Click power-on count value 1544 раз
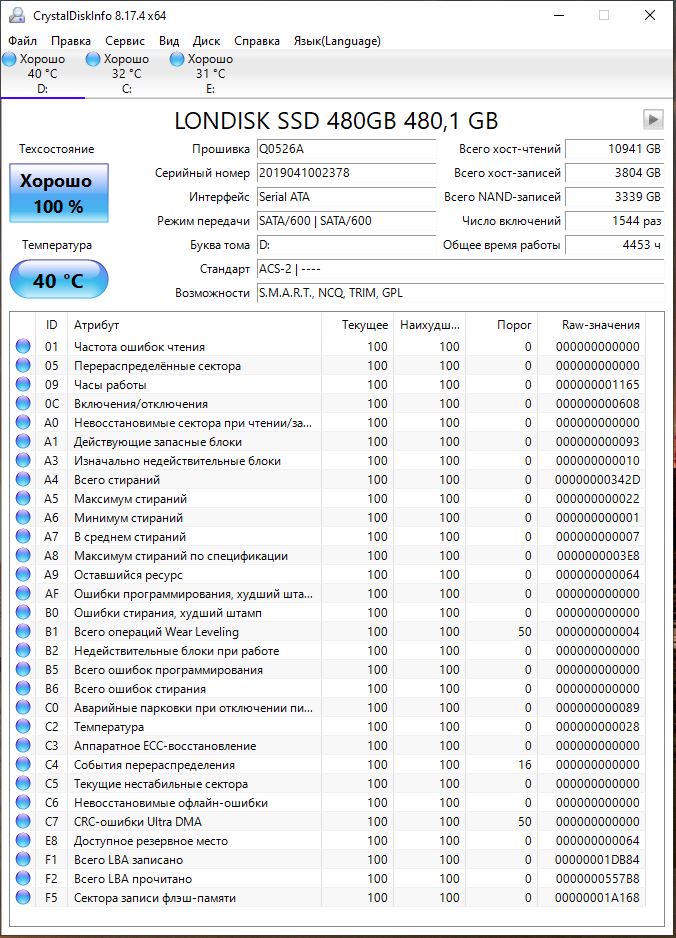 point(614,221)
